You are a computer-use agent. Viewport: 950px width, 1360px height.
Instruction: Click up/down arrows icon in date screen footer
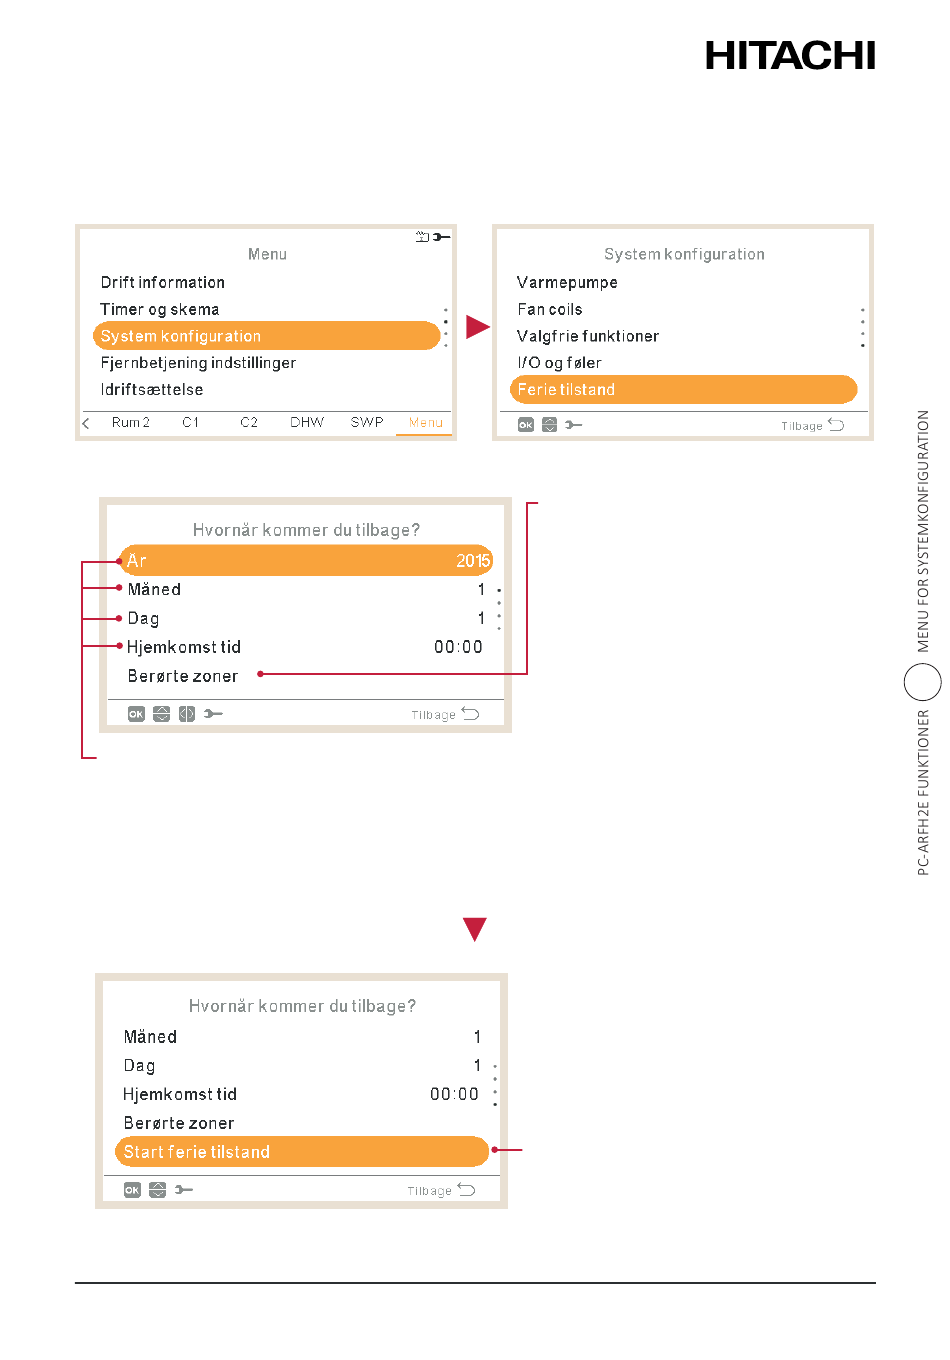[161, 714]
